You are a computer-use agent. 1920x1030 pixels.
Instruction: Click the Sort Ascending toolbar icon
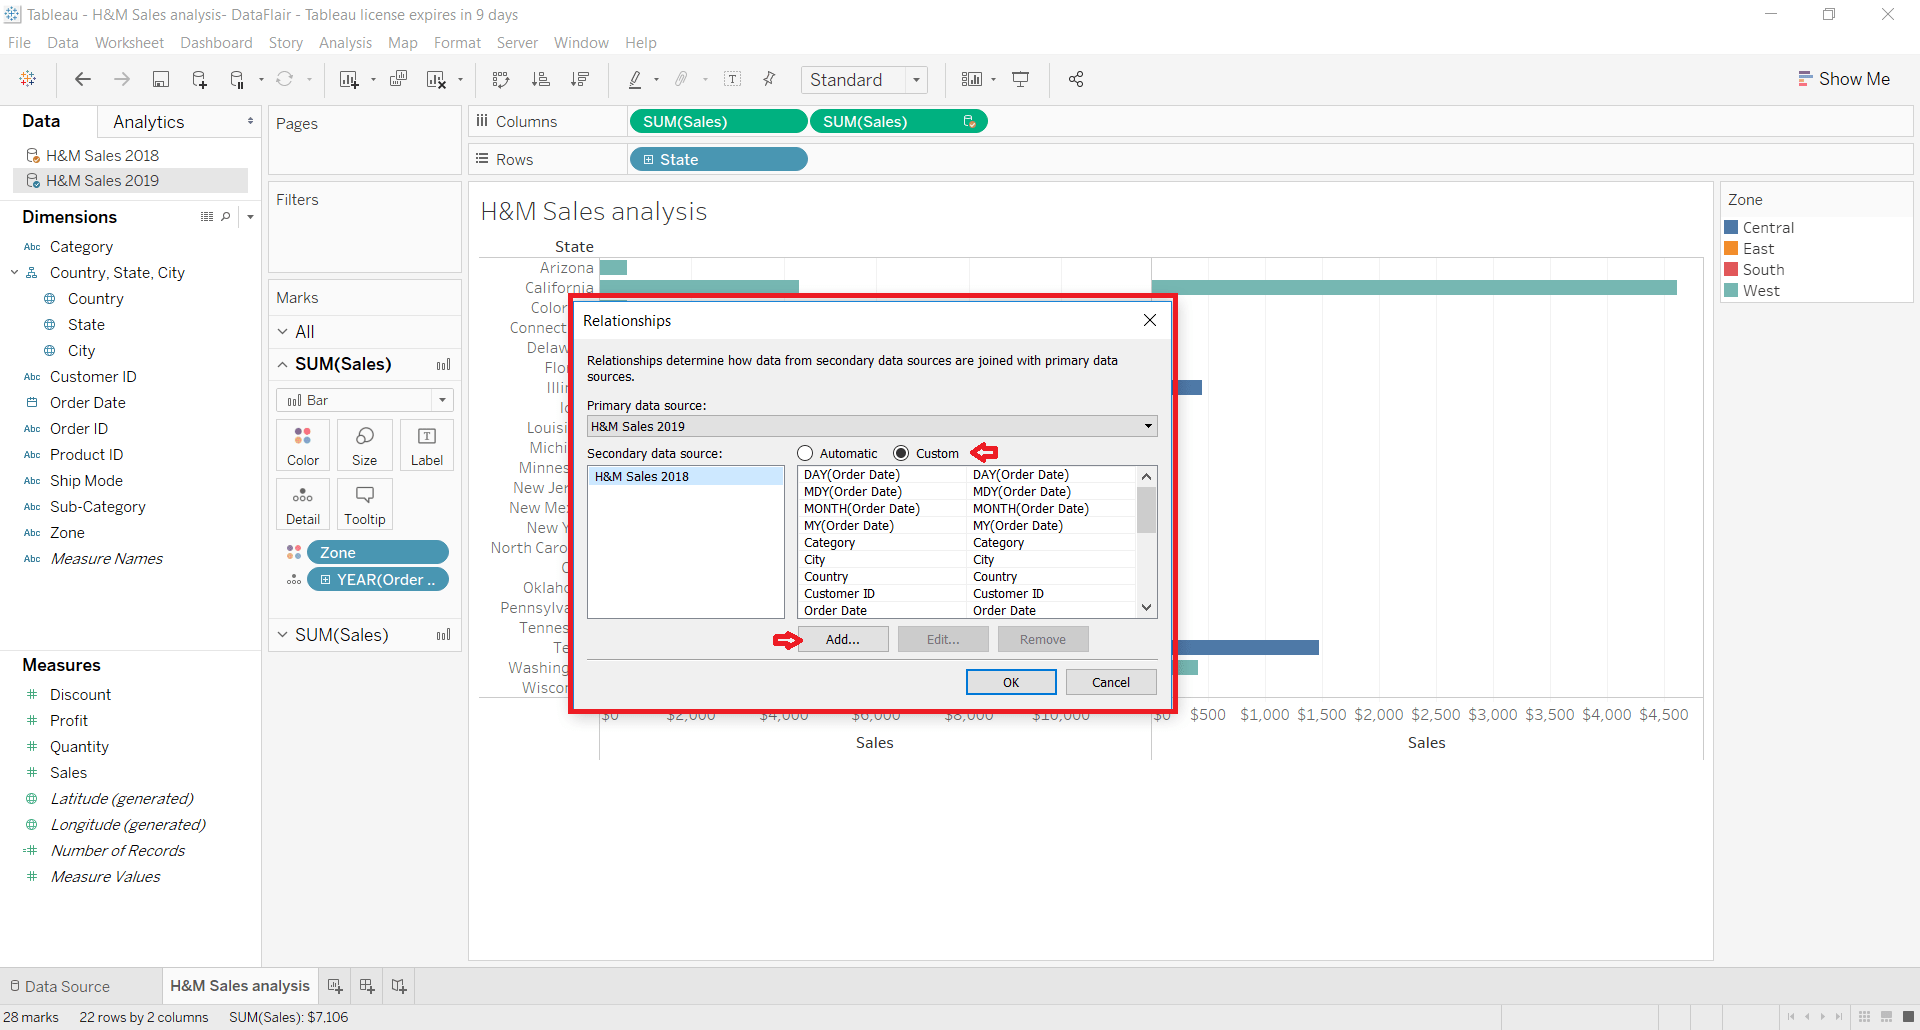(540, 79)
